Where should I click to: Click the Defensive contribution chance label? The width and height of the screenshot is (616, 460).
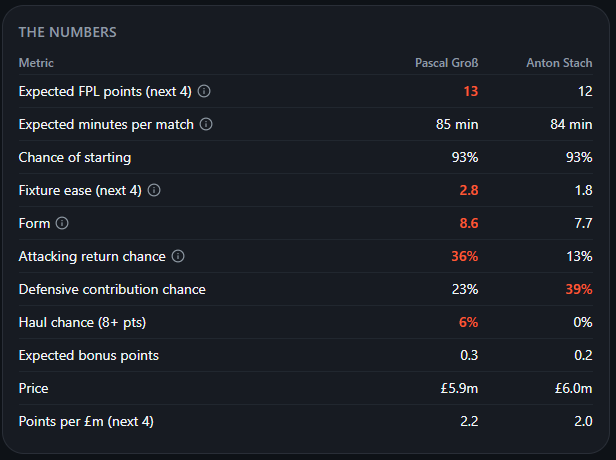click(x=112, y=289)
